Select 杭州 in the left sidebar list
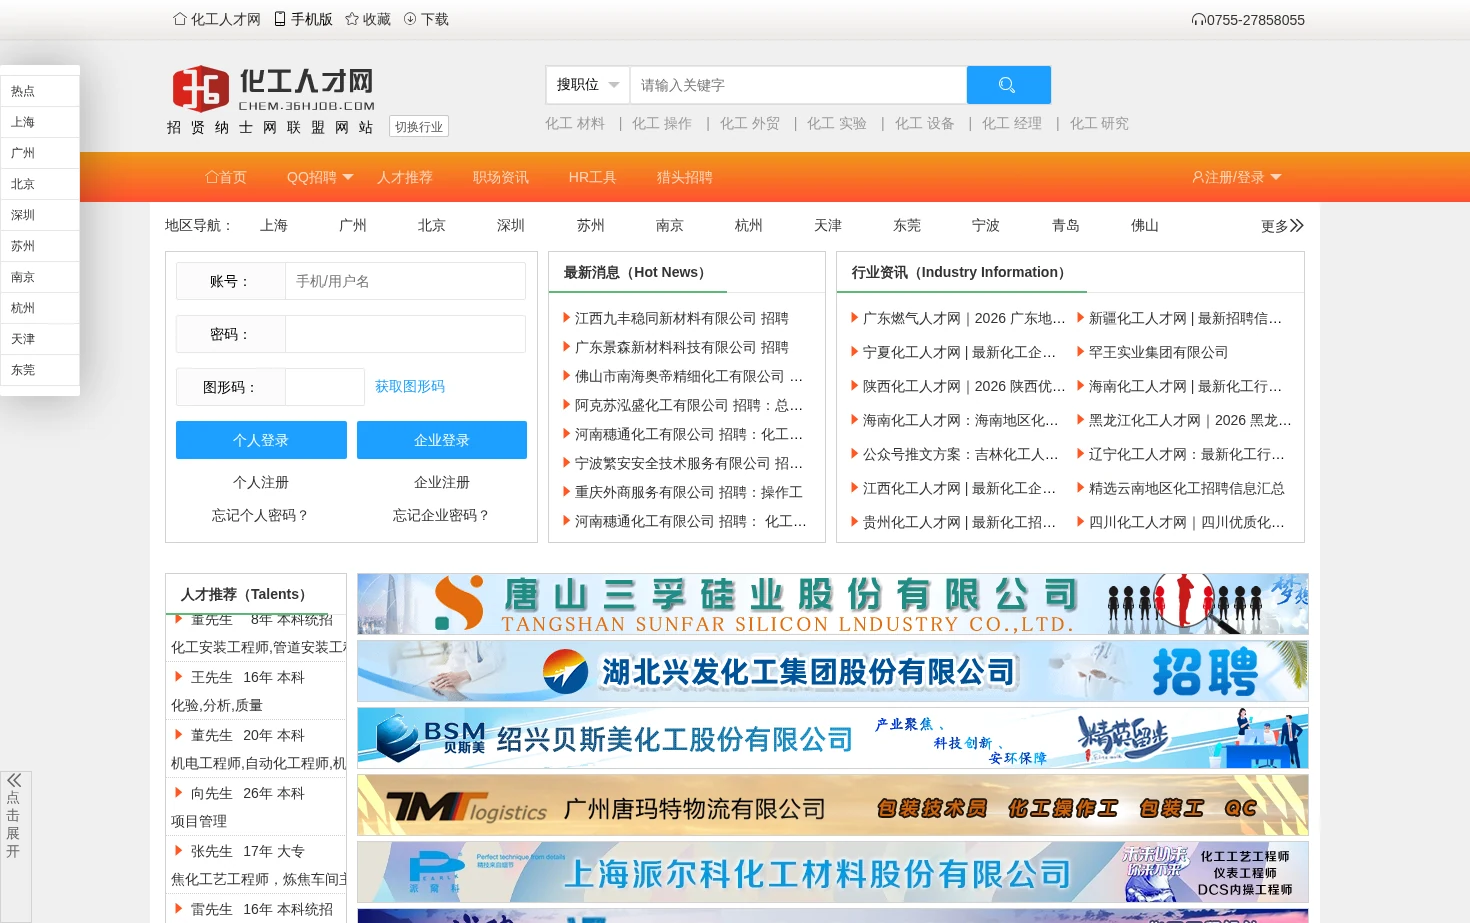Viewport: 1470px width, 923px height. [x=40, y=308]
